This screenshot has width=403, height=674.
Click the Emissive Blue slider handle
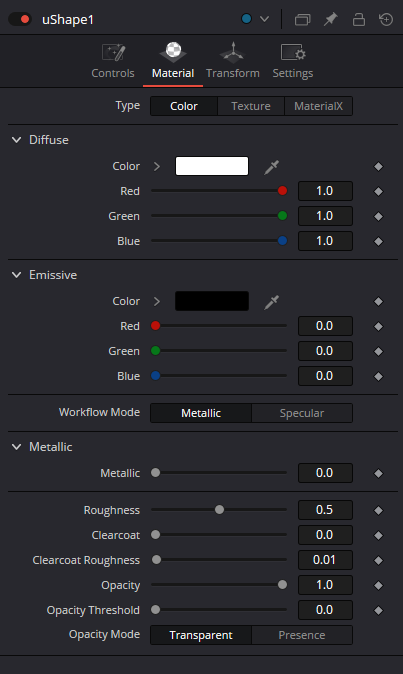tap(156, 376)
